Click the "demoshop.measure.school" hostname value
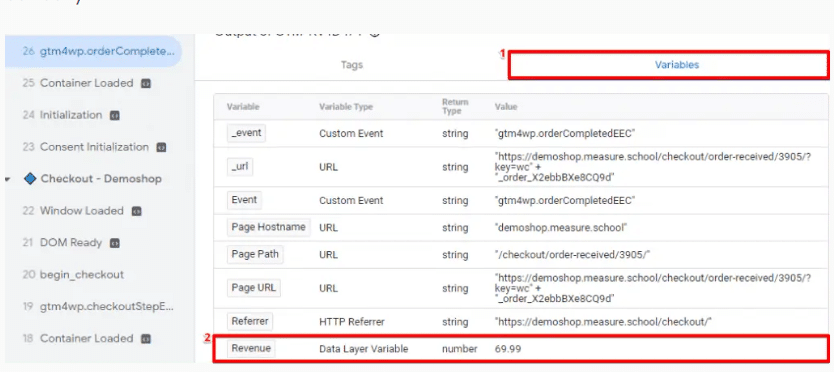834x372 pixels. click(561, 228)
